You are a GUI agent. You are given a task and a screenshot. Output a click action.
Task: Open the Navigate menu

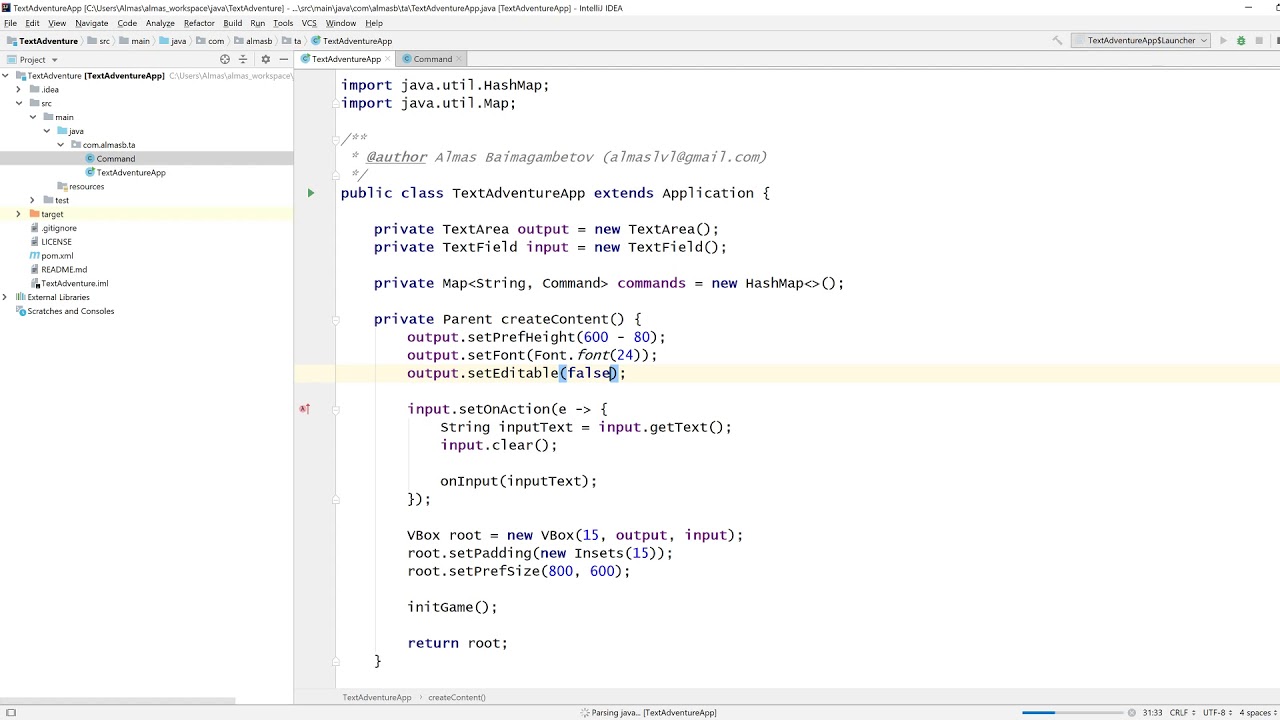click(x=92, y=23)
